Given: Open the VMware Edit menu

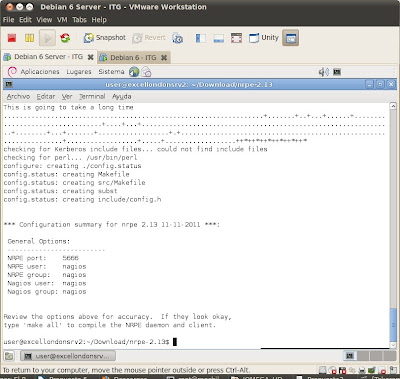Looking at the screenshot, I should click(x=25, y=20).
